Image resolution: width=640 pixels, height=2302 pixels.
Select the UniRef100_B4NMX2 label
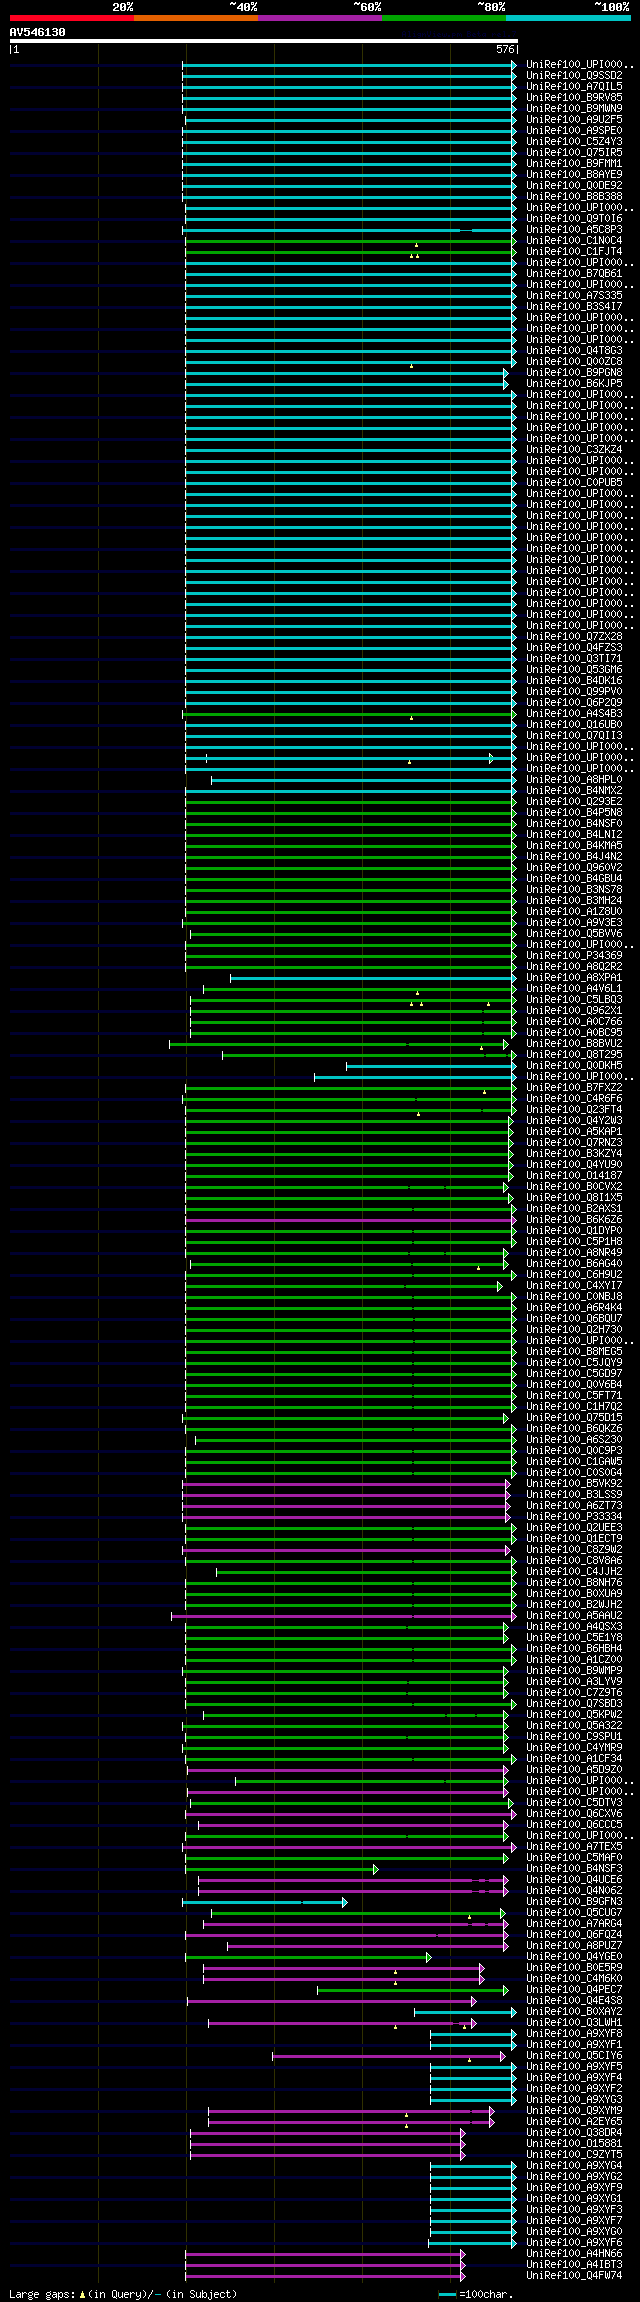pyautogui.click(x=574, y=790)
